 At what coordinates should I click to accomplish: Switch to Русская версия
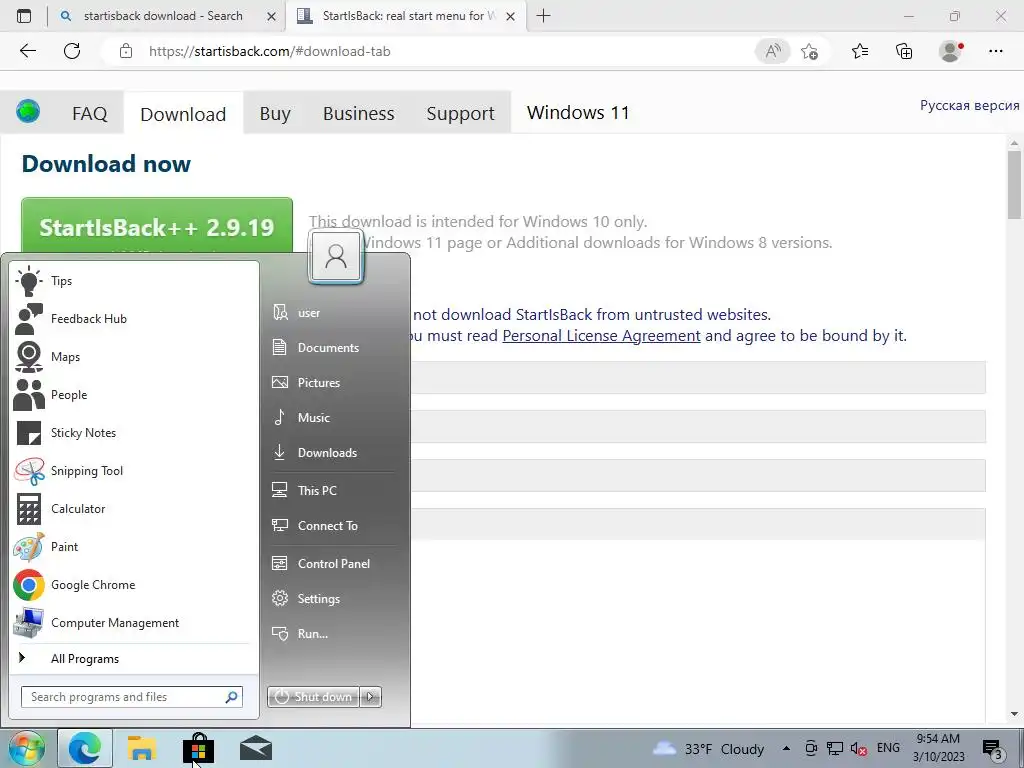pyautogui.click(x=969, y=105)
